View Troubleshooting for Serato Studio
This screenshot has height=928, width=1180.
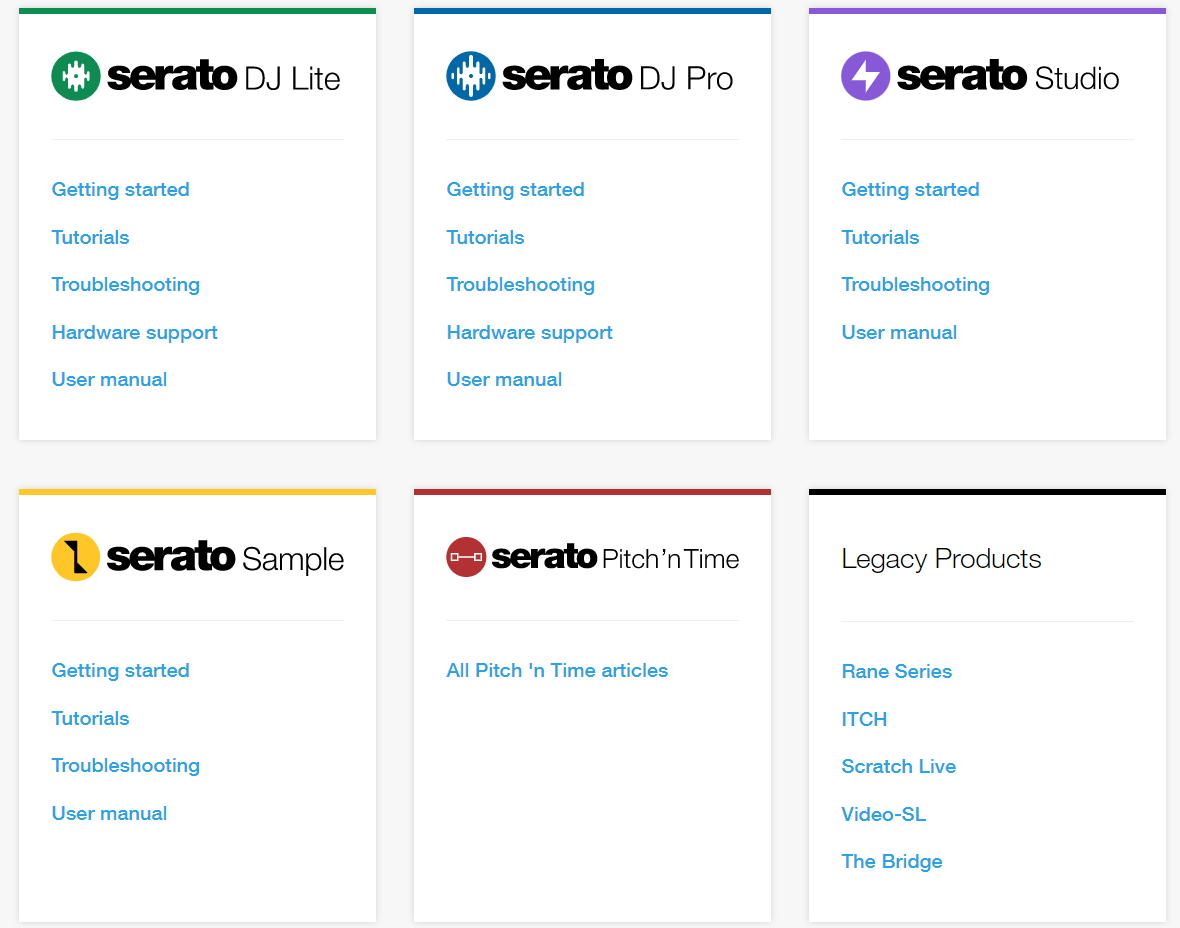pos(915,284)
